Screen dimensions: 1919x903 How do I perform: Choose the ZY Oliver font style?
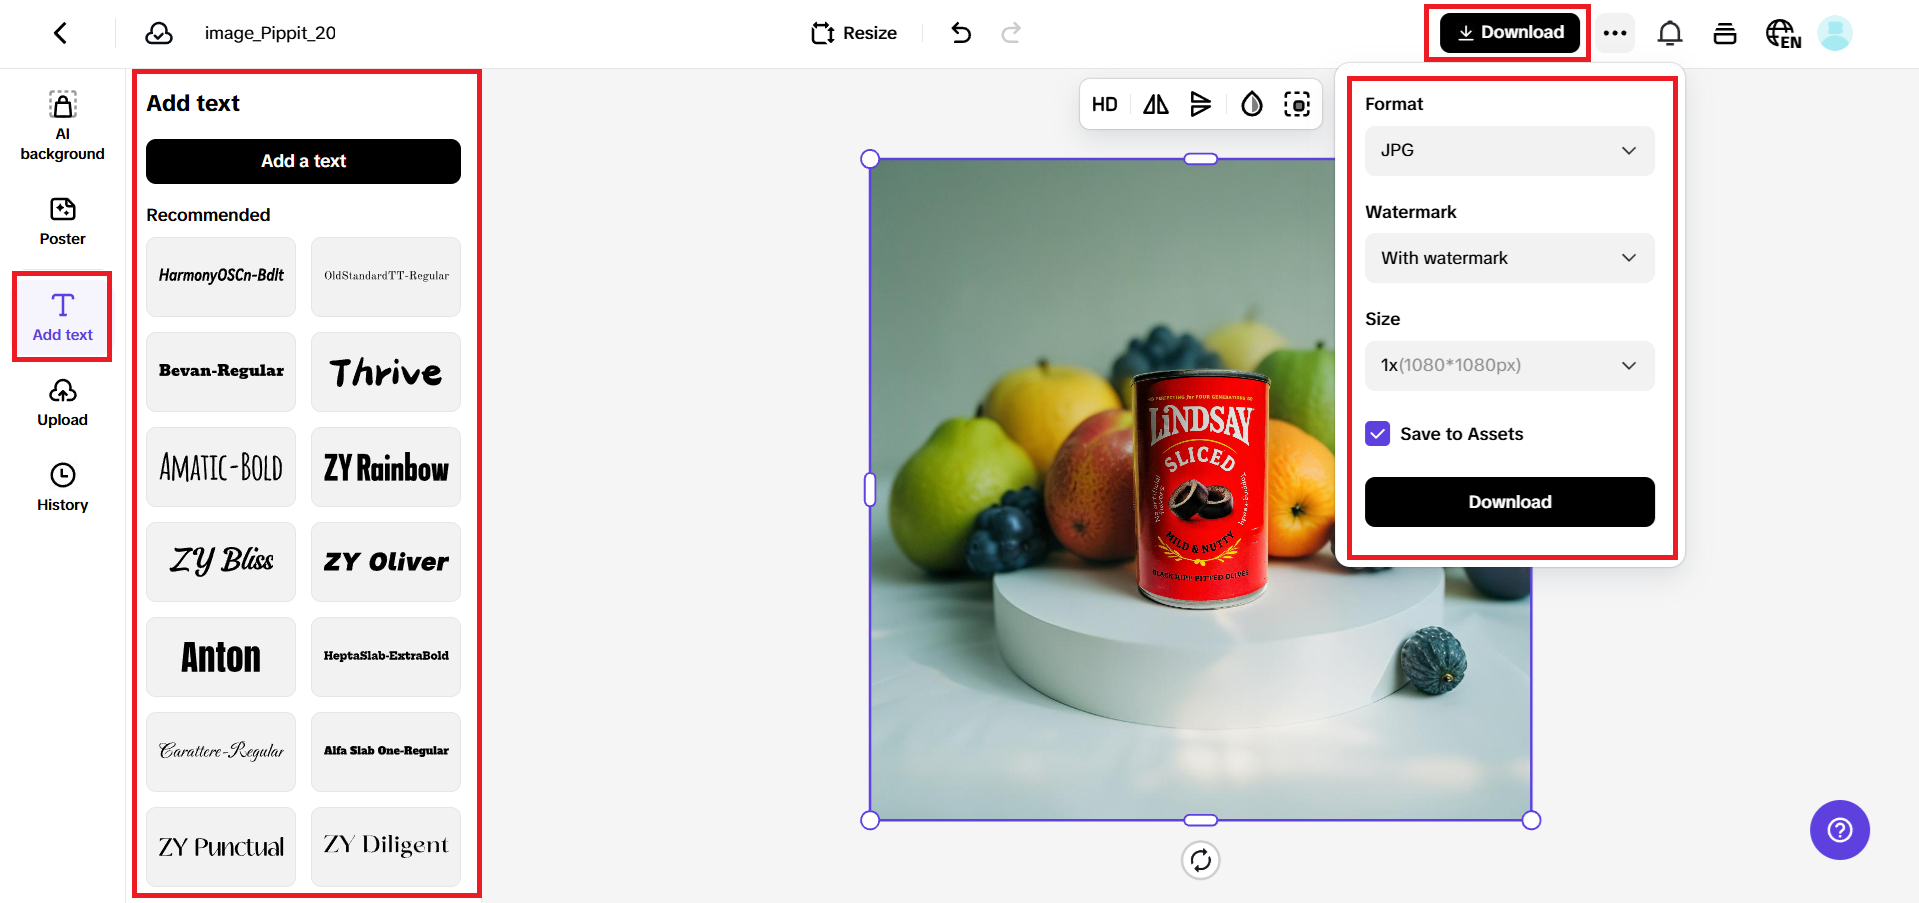[386, 561]
